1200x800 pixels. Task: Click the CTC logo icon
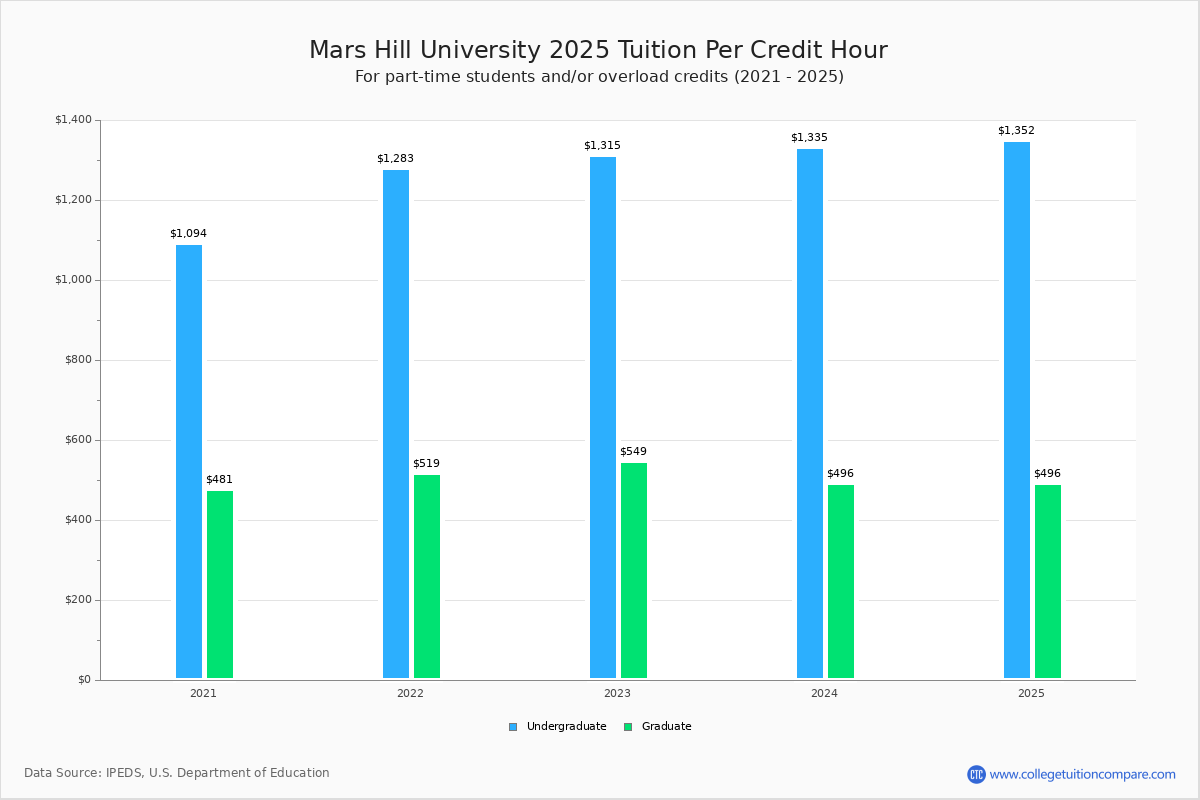[x=978, y=772]
